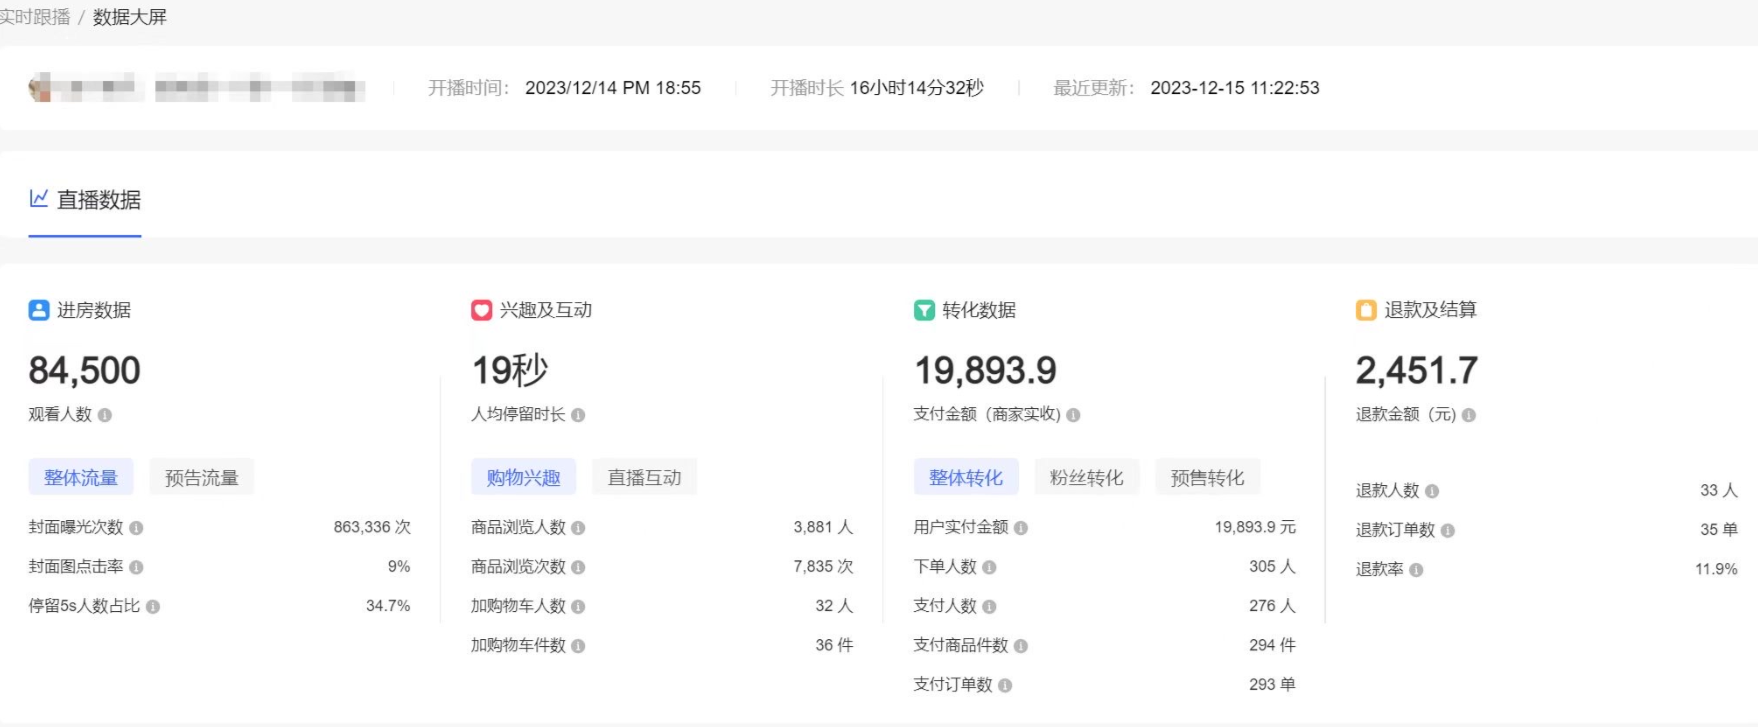Click info icon beside 封面曝光次数

[x=136, y=528]
